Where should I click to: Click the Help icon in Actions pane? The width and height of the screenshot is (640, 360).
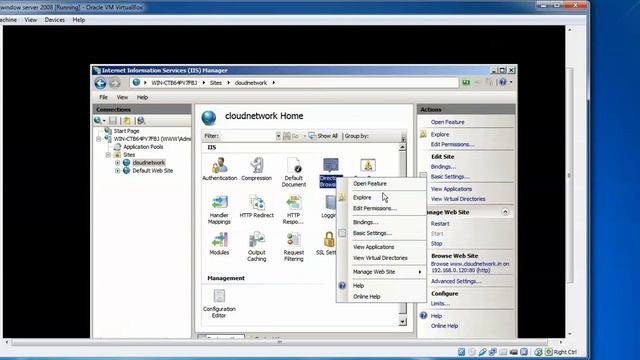423,316
